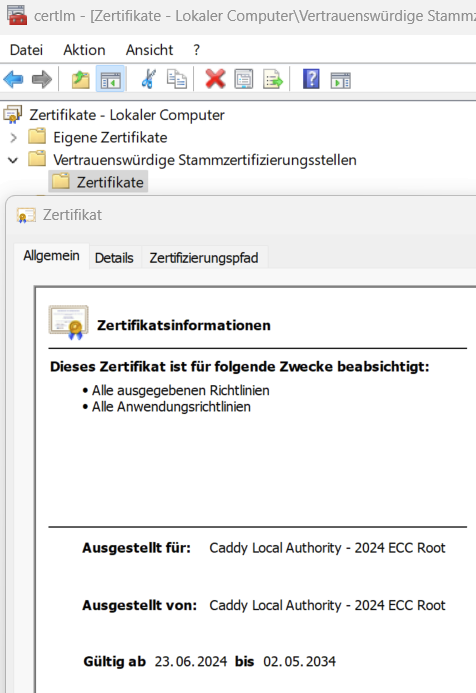Click the Cut scissors icon
The height and width of the screenshot is (693, 476).
coord(149,80)
